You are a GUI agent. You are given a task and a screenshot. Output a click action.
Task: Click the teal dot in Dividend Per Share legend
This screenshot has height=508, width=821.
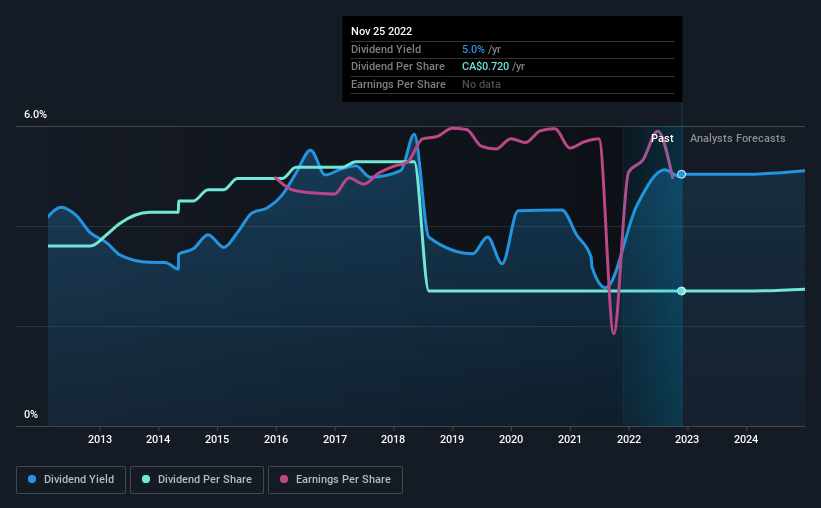(x=146, y=479)
